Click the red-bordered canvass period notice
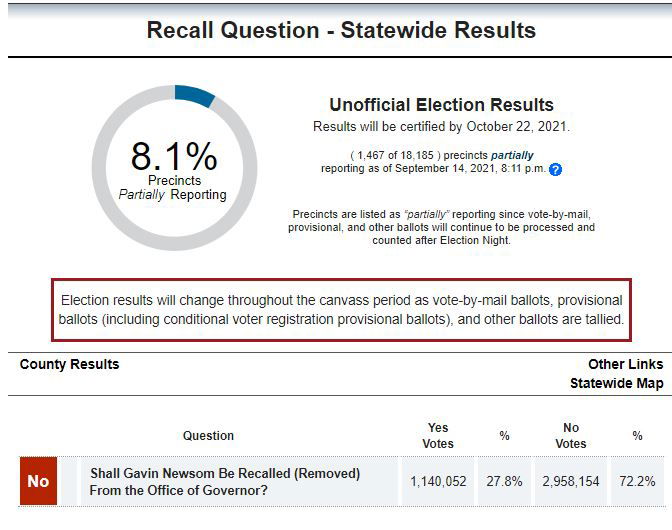The image size is (672, 530). click(x=341, y=309)
